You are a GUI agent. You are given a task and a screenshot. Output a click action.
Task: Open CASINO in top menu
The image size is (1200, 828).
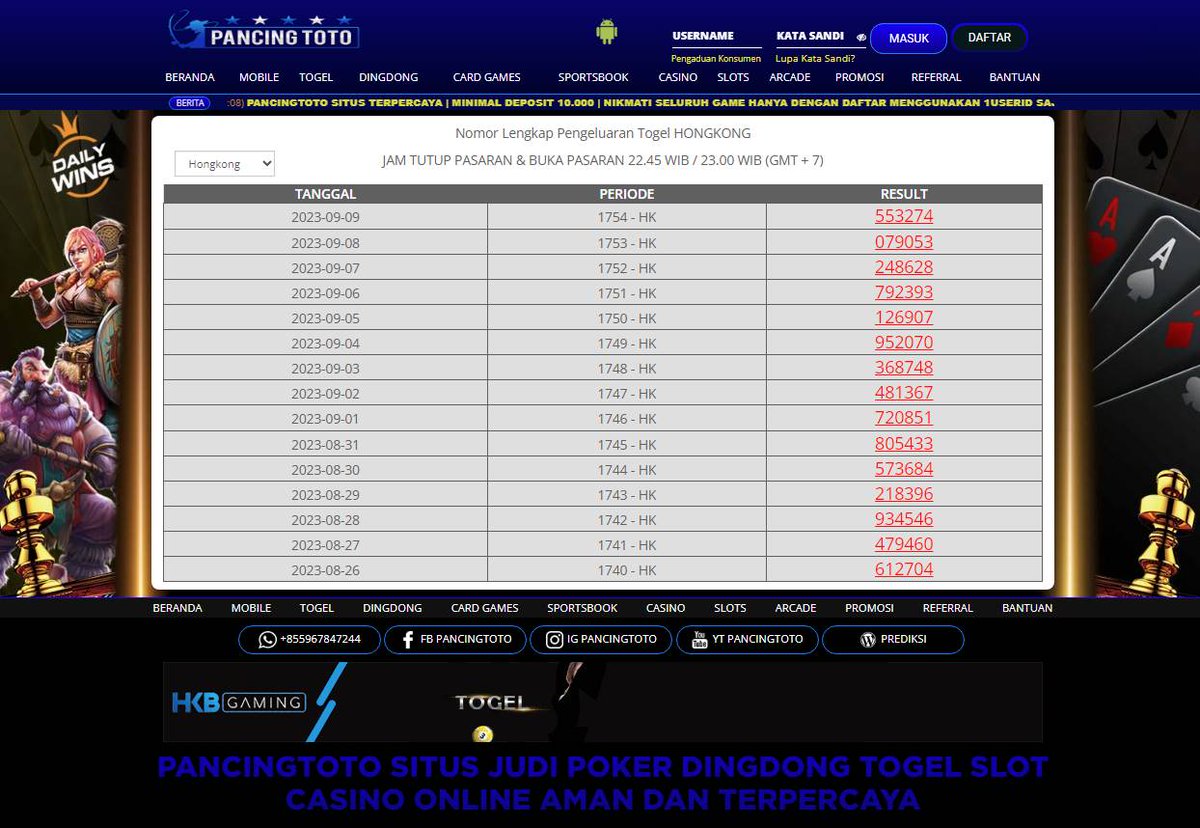[x=678, y=77]
